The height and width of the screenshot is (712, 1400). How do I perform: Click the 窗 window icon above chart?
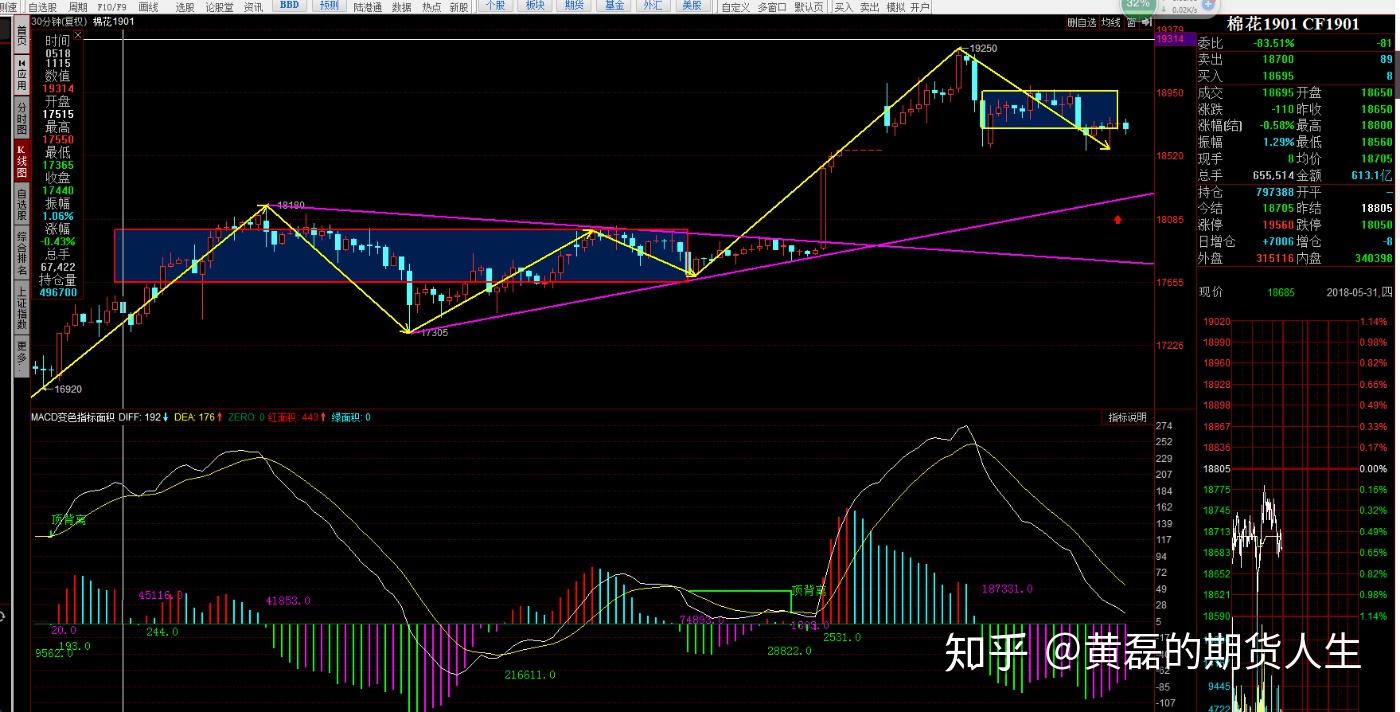click(1129, 21)
